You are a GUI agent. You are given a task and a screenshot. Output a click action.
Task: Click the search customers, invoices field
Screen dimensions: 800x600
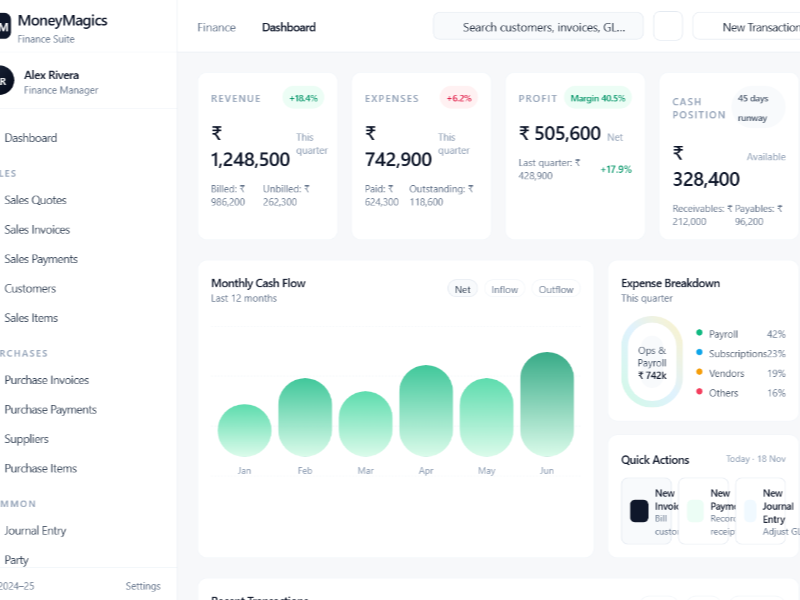(x=538, y=27)
